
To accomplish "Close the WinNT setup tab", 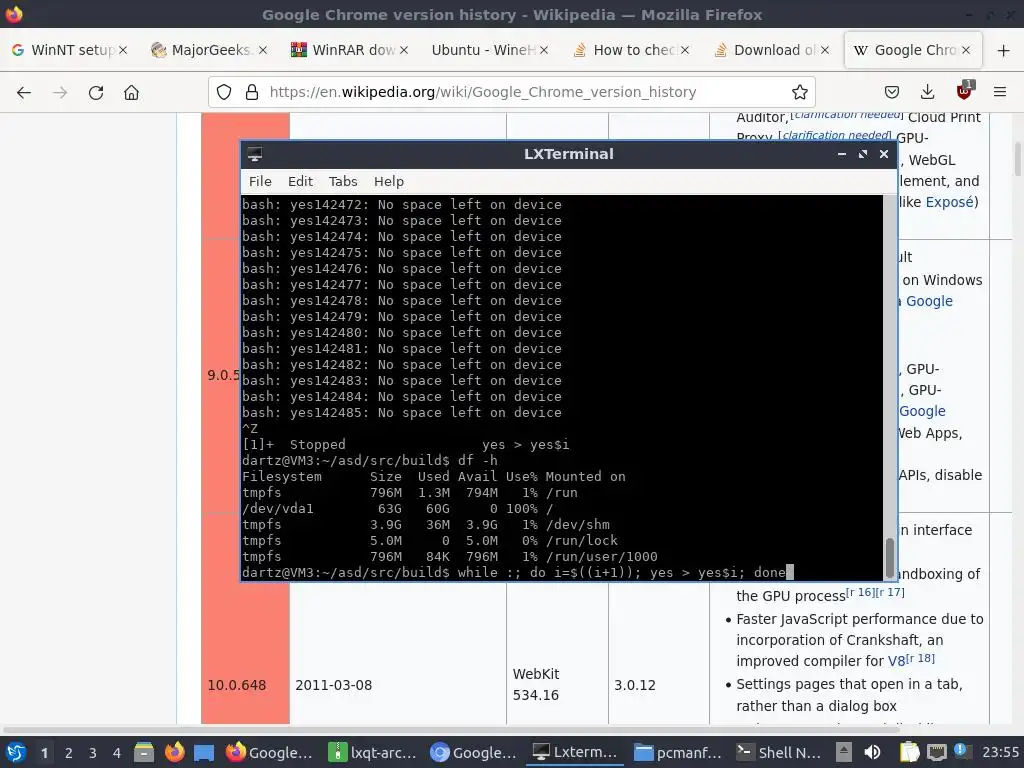I will click(x=123, y=50).
